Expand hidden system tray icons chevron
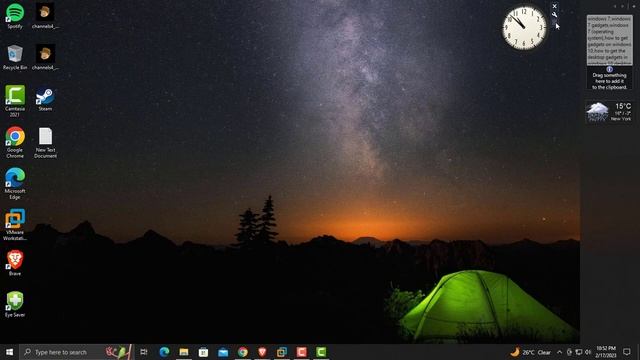The width and height of the screenshot is (640, 360). pyautogui.click(x=560, y=352)
